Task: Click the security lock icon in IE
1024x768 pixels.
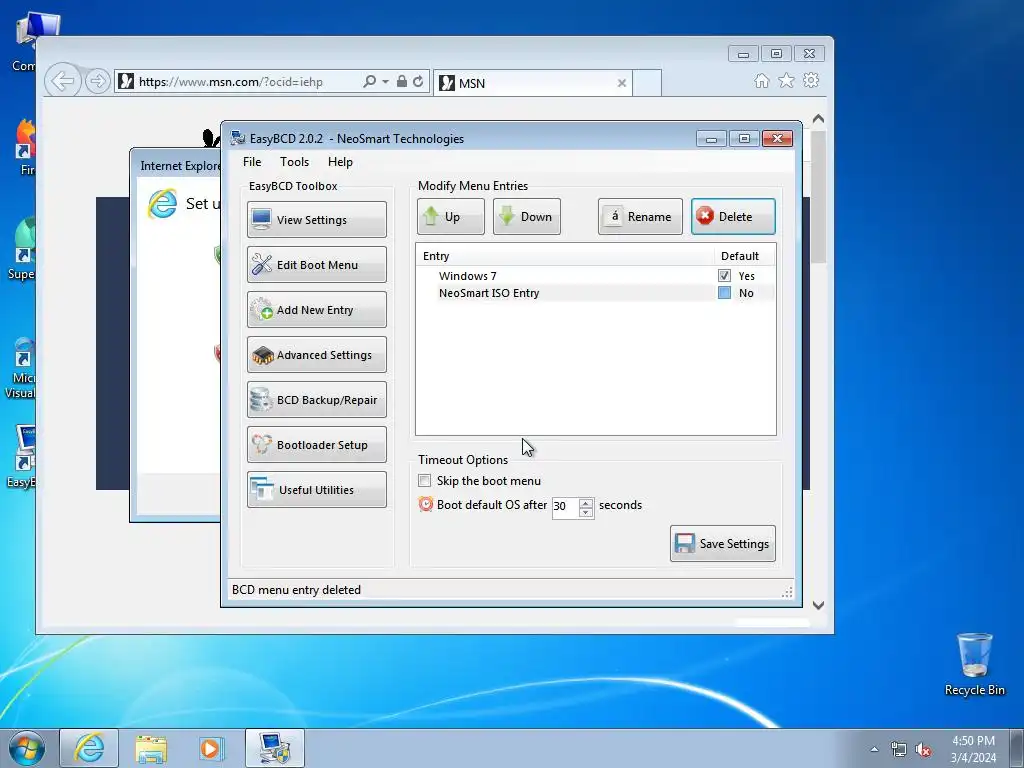Action: coord(402,82)
